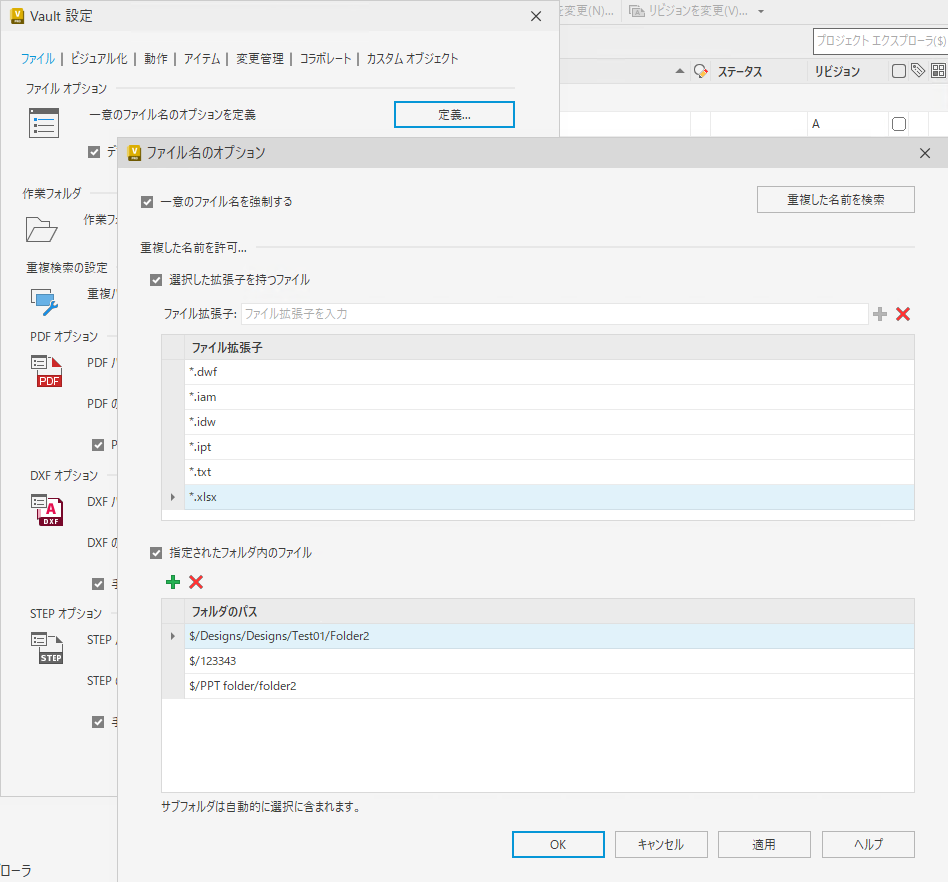
Task: Click the DXF options icon
Action: click(x=47, y=510)
